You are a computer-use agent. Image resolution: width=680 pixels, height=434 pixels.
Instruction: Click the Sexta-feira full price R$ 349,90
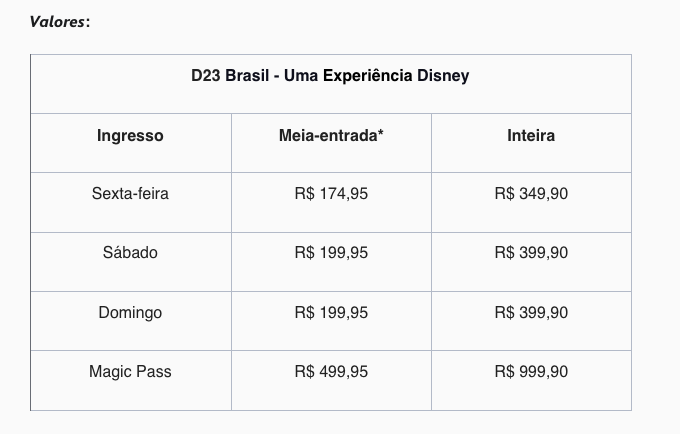coord(531,194)
